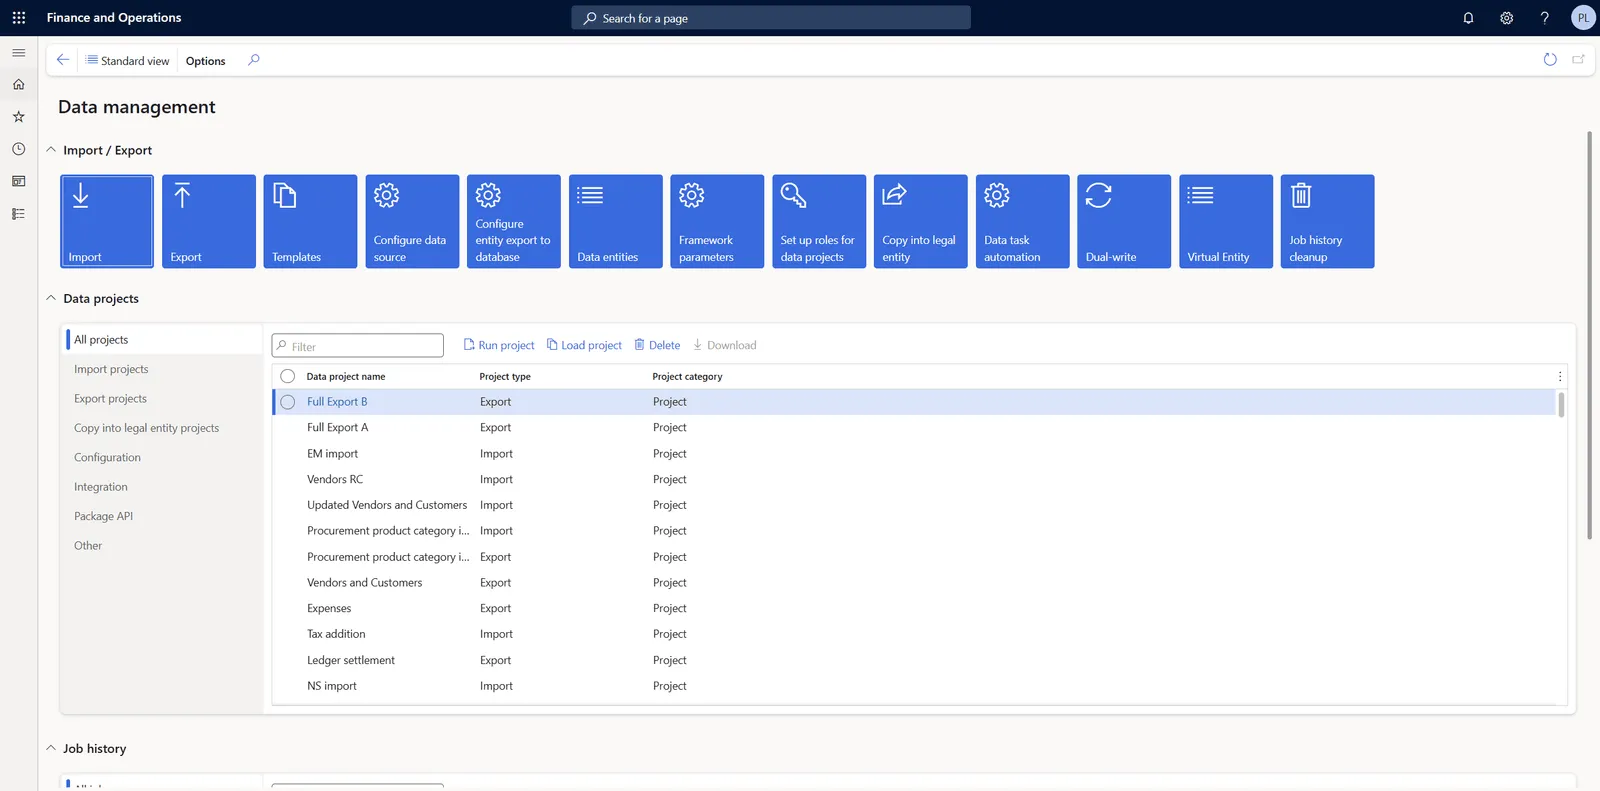
Task: Click Load project button
Action: point(584,345)
